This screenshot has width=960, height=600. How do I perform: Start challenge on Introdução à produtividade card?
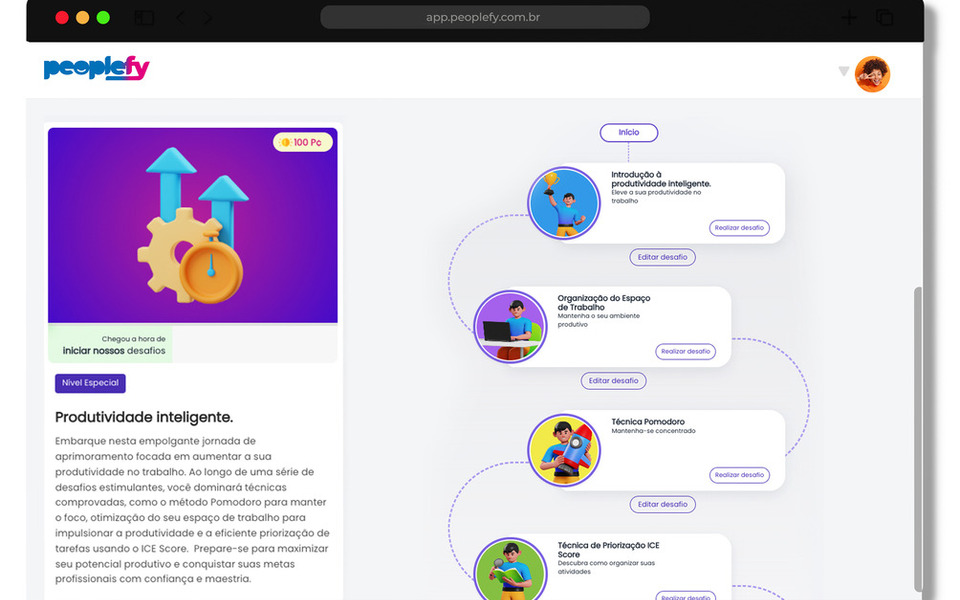coord(739,228)
